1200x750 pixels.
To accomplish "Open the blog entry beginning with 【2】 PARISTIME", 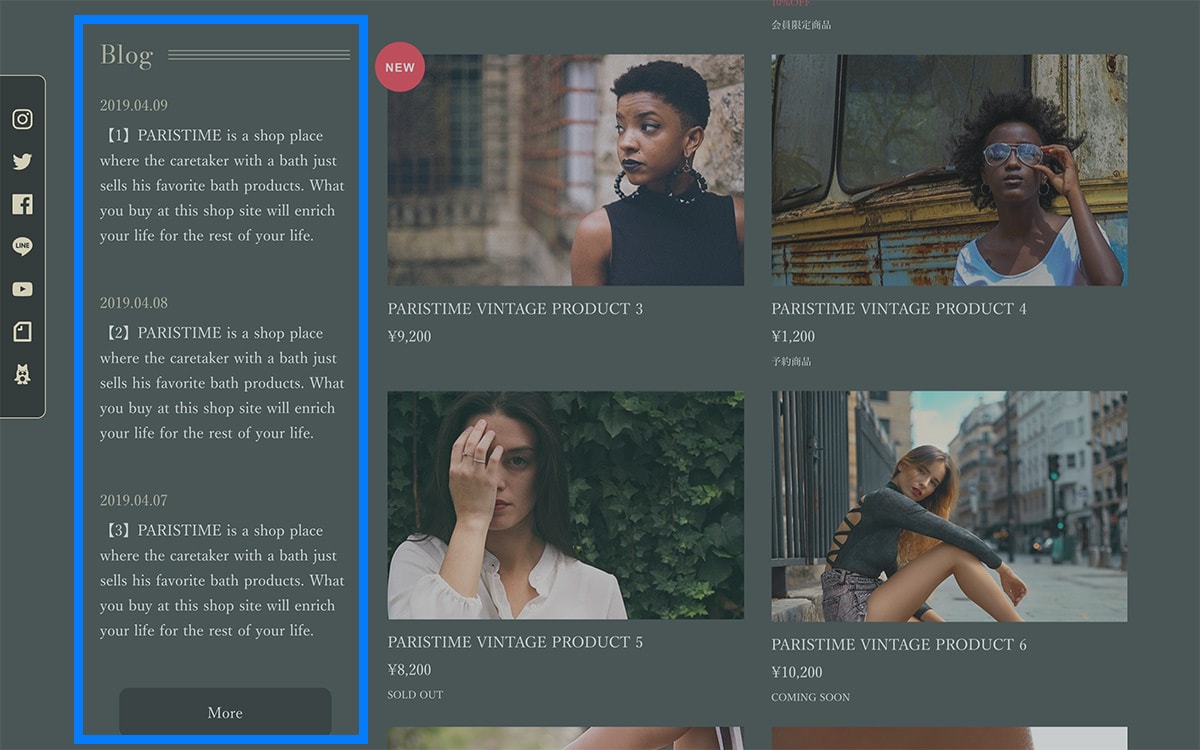I will point(222,383).
